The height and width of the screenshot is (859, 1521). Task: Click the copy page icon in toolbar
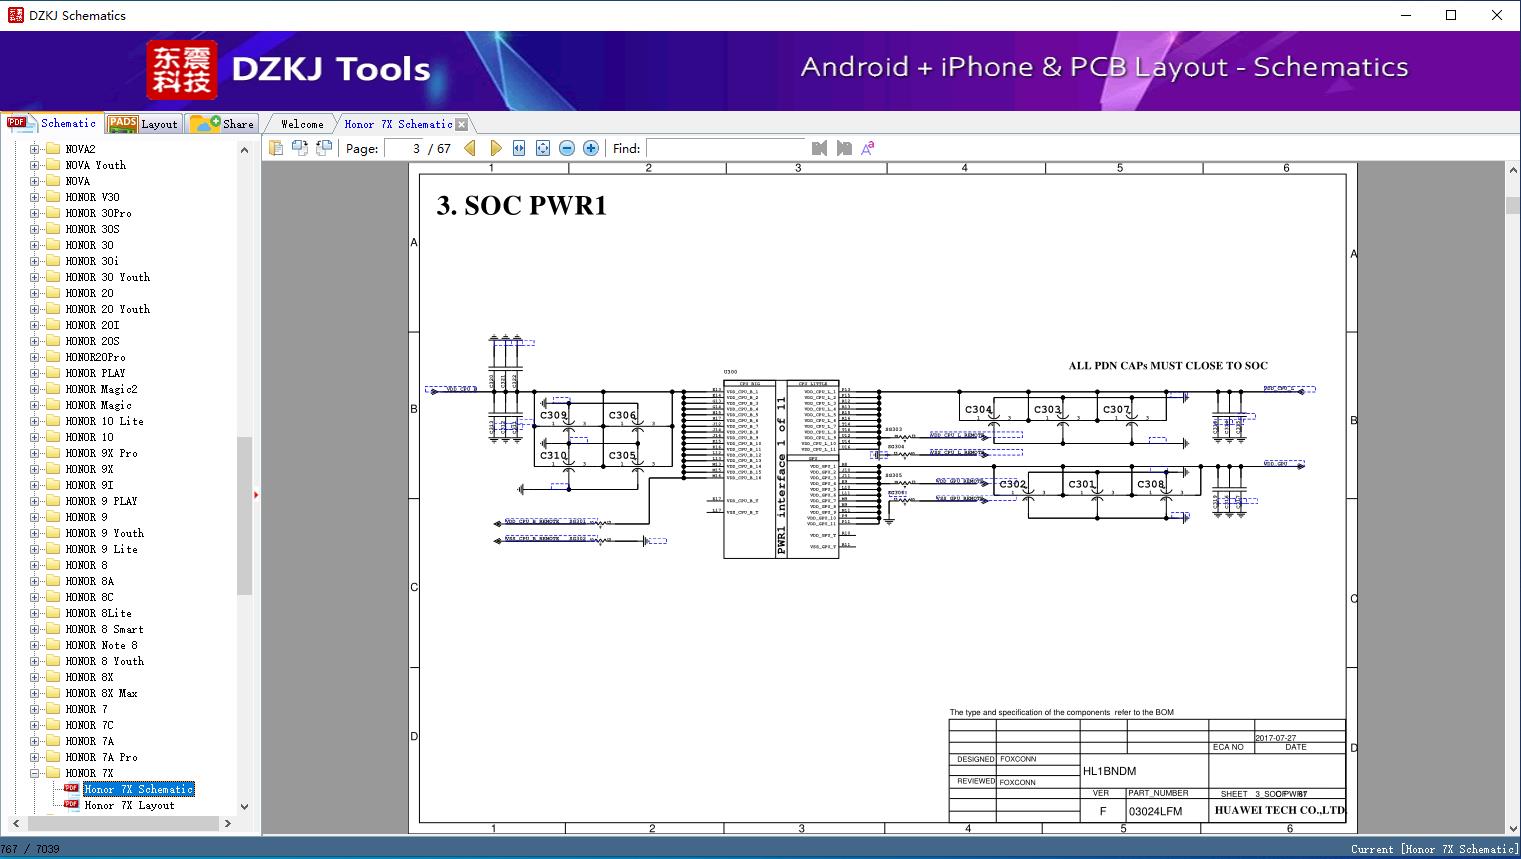tap(275, 148)
